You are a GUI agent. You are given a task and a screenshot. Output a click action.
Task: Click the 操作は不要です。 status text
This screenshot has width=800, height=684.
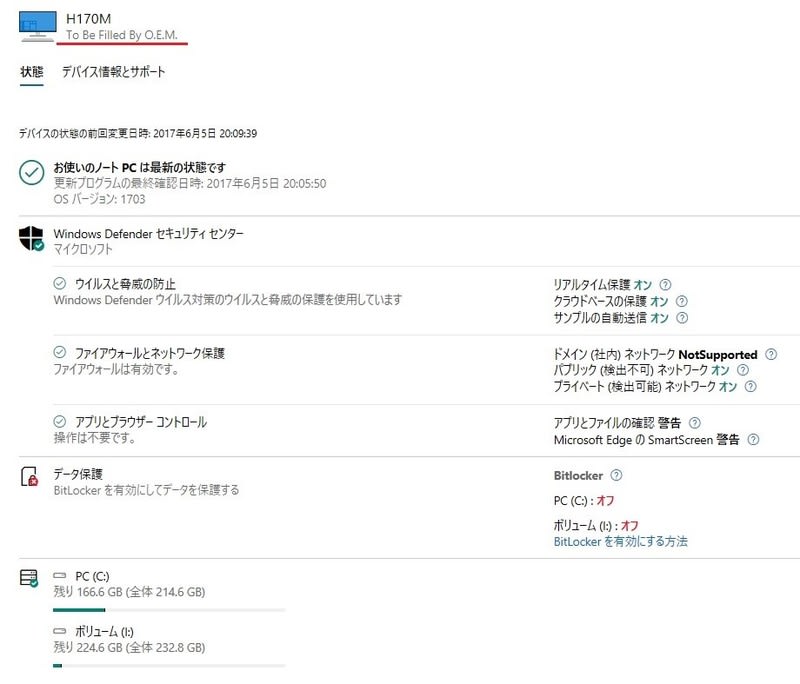tap(94, 438)
